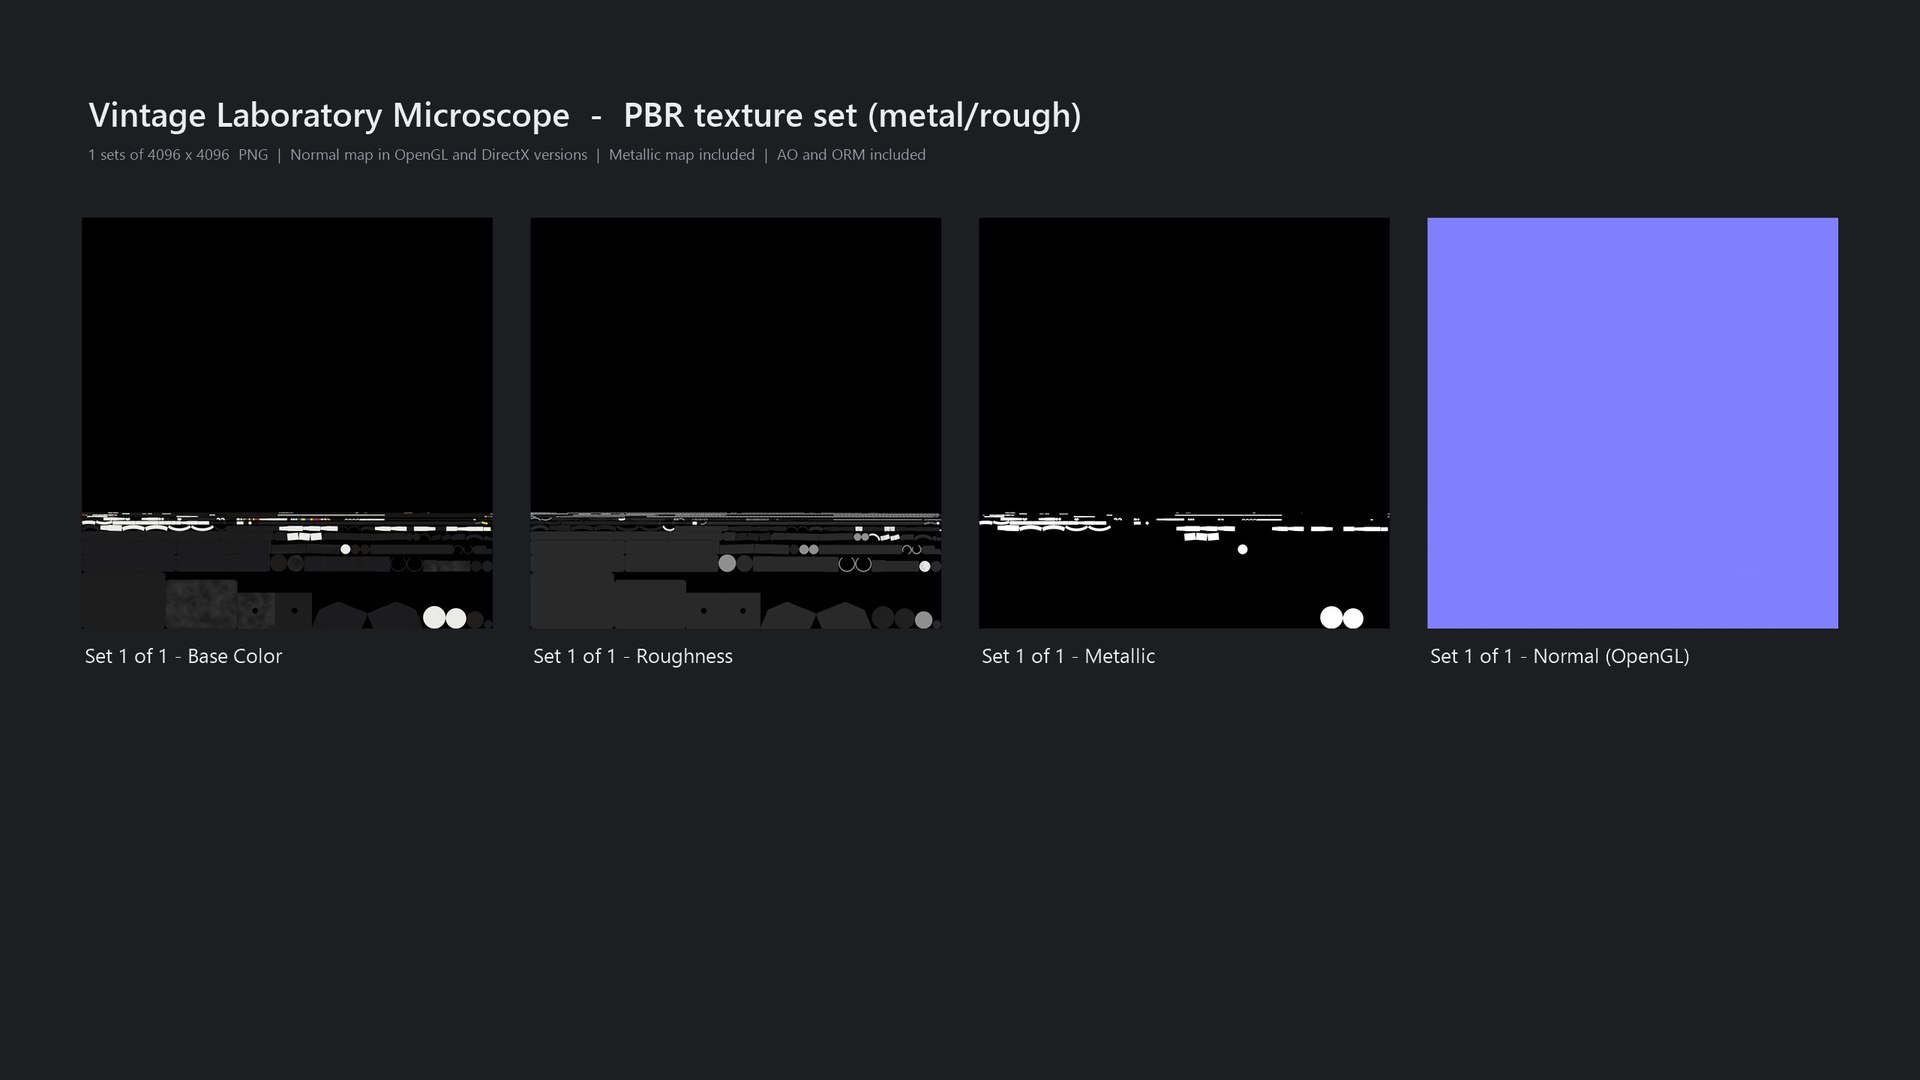The height and width of the screenshot is (1080, 1920).
Task: Click the 'AO and ORM included' text
Action: tap(851, 155)
